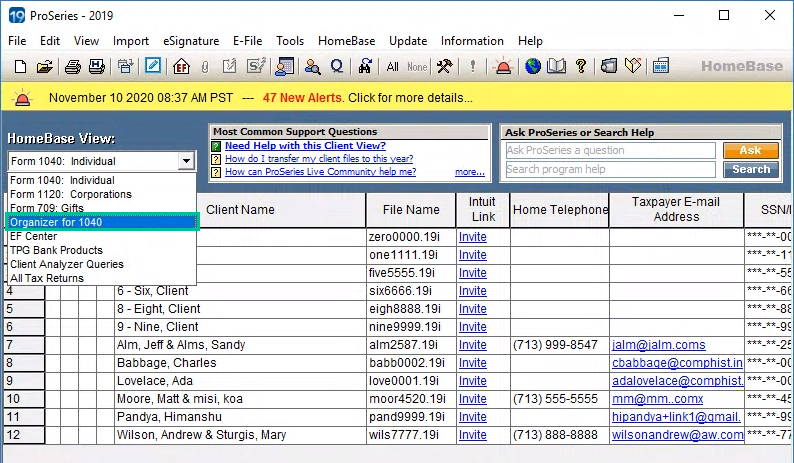Click the blue Search button
Screen dimensions: 794x463
click(x=750, y=169)
